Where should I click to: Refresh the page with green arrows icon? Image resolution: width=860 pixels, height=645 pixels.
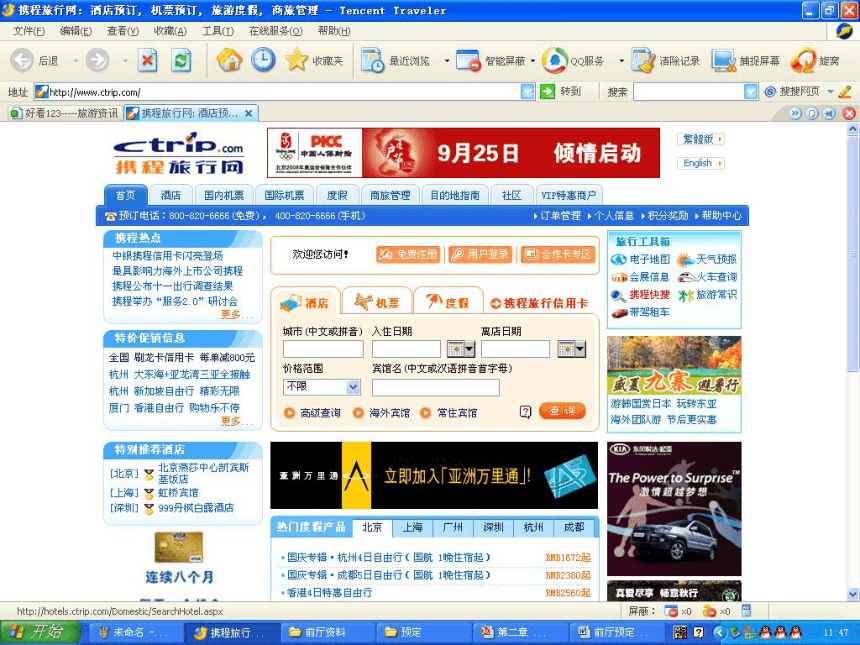pyautogui.click(x=181, y=60)
